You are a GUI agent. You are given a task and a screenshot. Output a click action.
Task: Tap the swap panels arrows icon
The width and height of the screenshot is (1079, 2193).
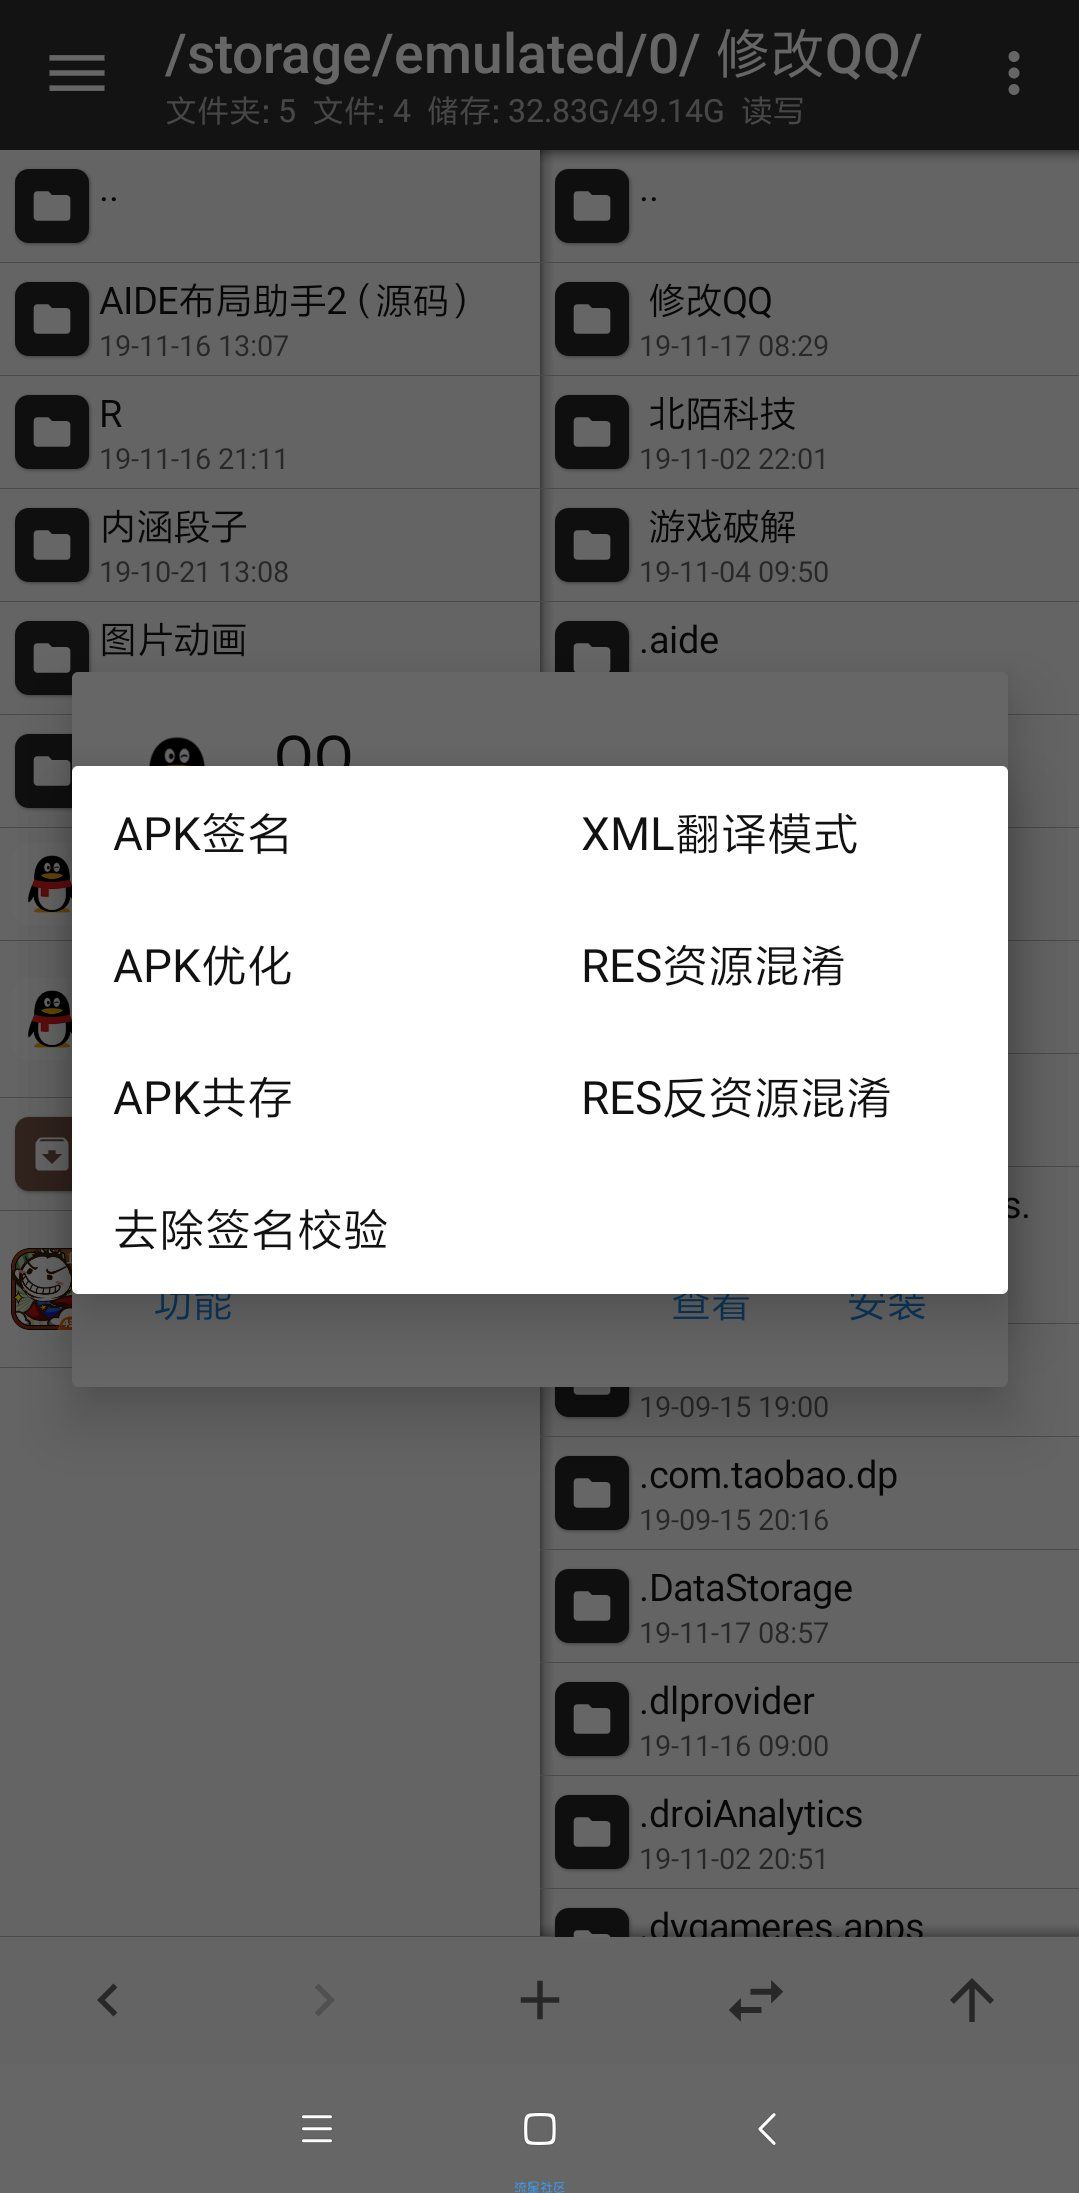[x=756, y=2000]
